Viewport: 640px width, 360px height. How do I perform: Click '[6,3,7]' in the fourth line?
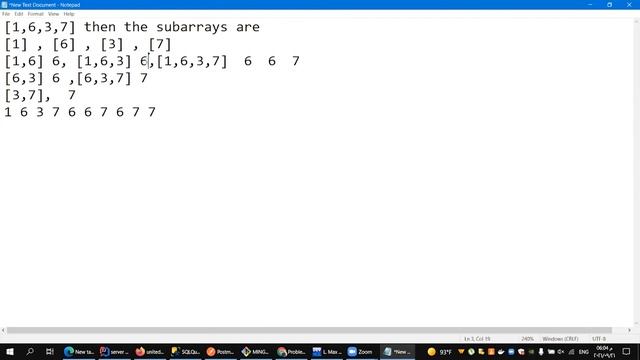104,78
